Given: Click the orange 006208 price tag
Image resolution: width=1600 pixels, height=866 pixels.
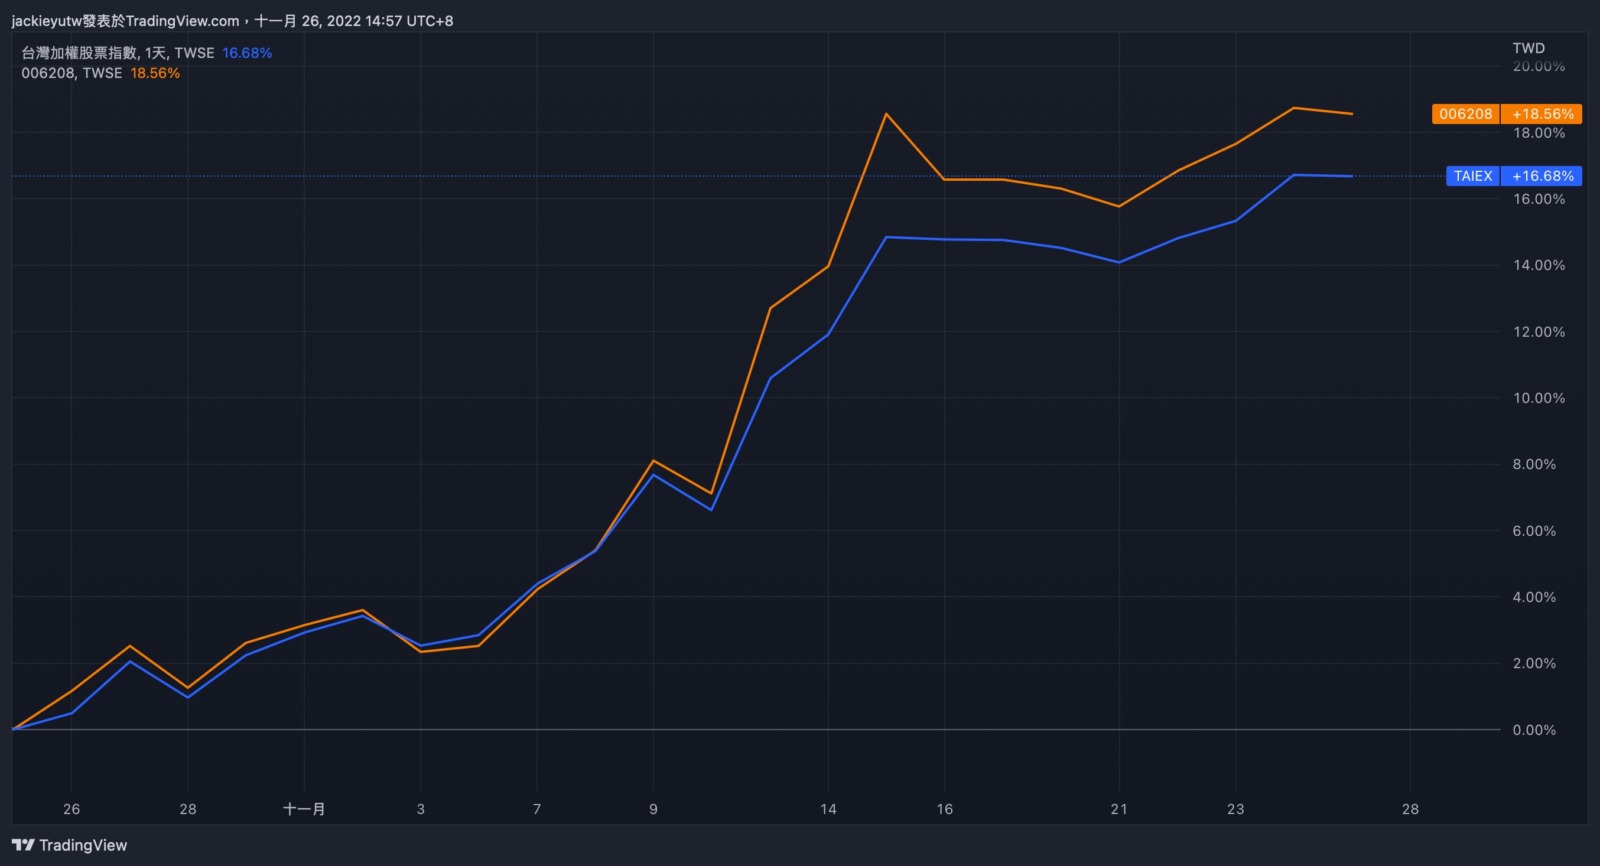Looking at the screenshot, I should point(1465,114).
